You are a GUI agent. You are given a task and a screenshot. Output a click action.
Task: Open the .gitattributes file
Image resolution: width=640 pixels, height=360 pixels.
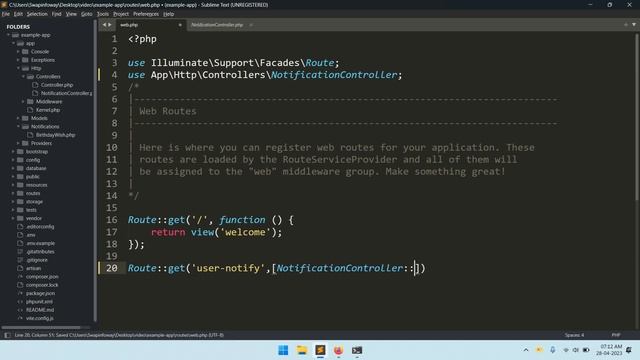click(x=40, y=251)
